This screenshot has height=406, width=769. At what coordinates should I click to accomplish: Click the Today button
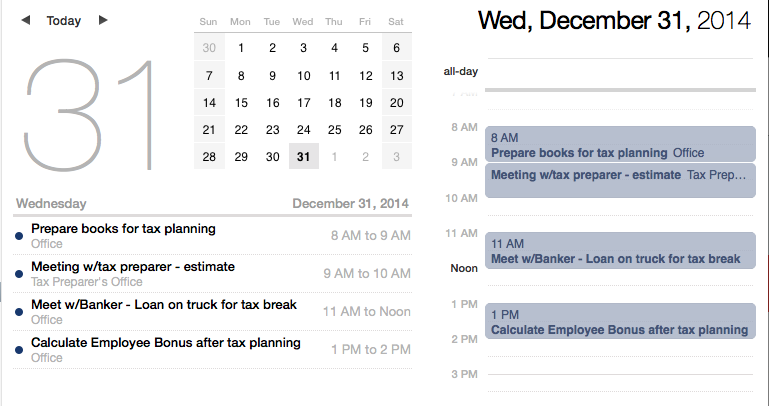(x=64, y=20)
